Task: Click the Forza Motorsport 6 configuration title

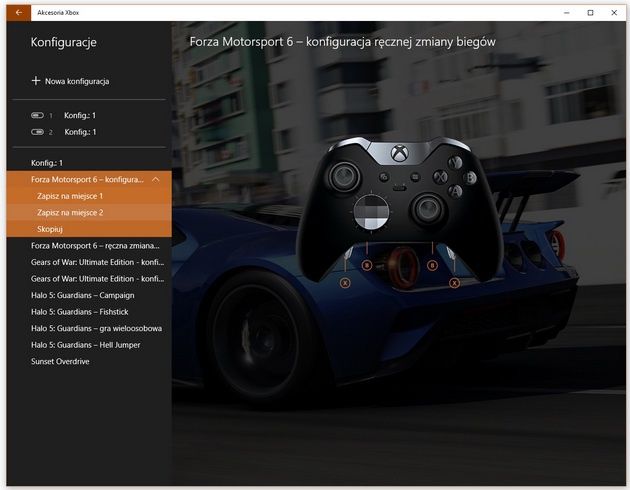Action: 342,42
